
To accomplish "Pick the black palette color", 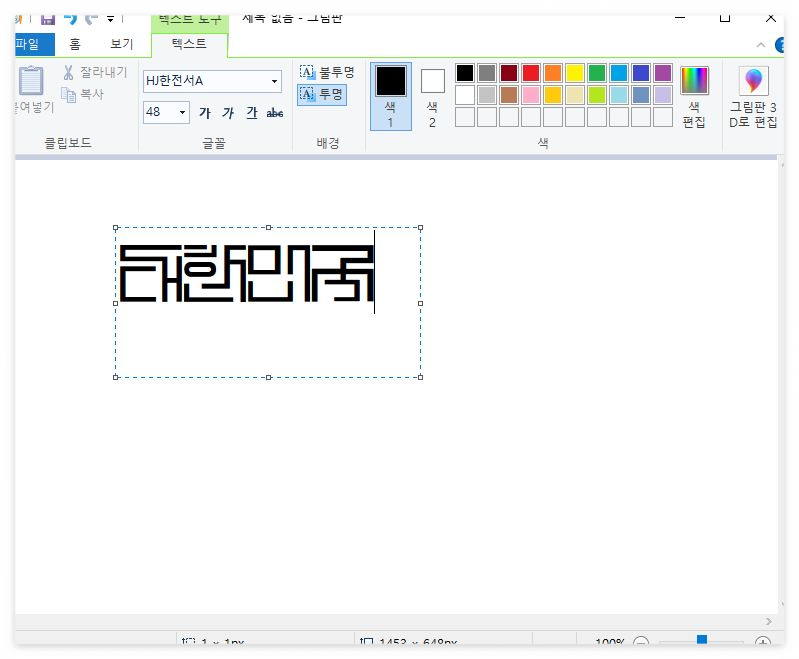I will point(465,73).
